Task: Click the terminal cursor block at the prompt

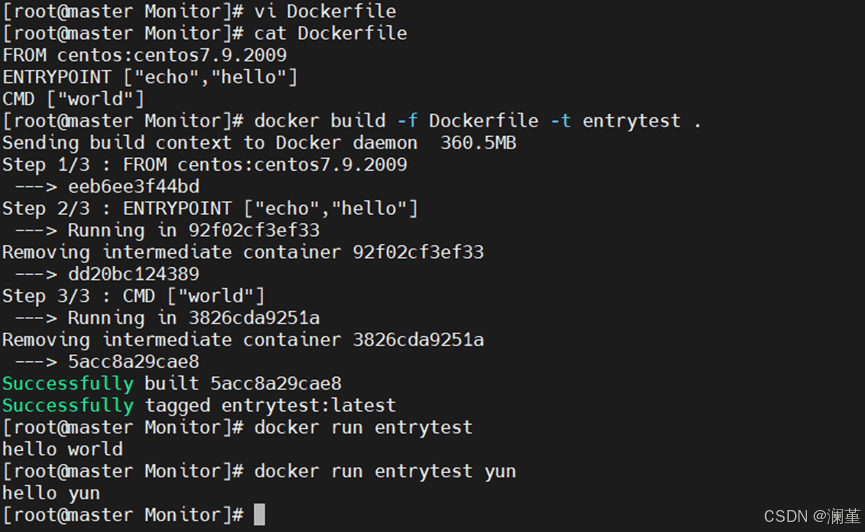Action: point(259,514)
